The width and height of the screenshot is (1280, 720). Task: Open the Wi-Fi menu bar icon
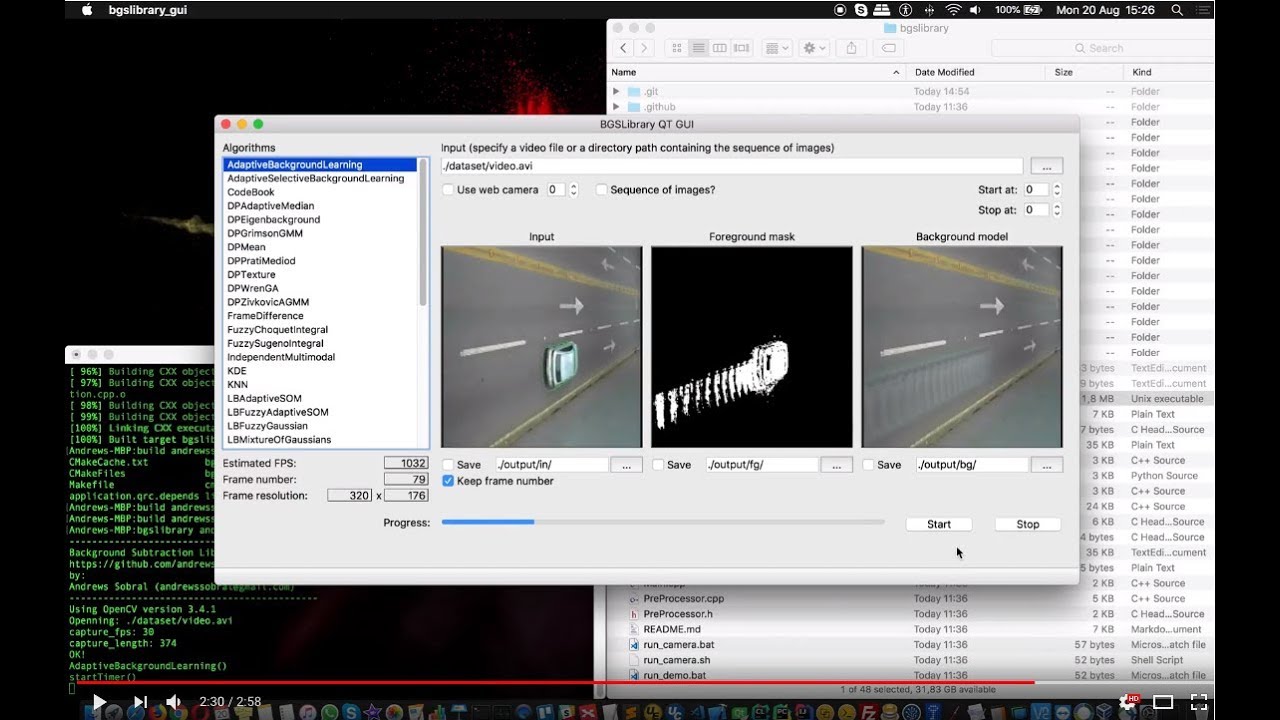[953, 10]
